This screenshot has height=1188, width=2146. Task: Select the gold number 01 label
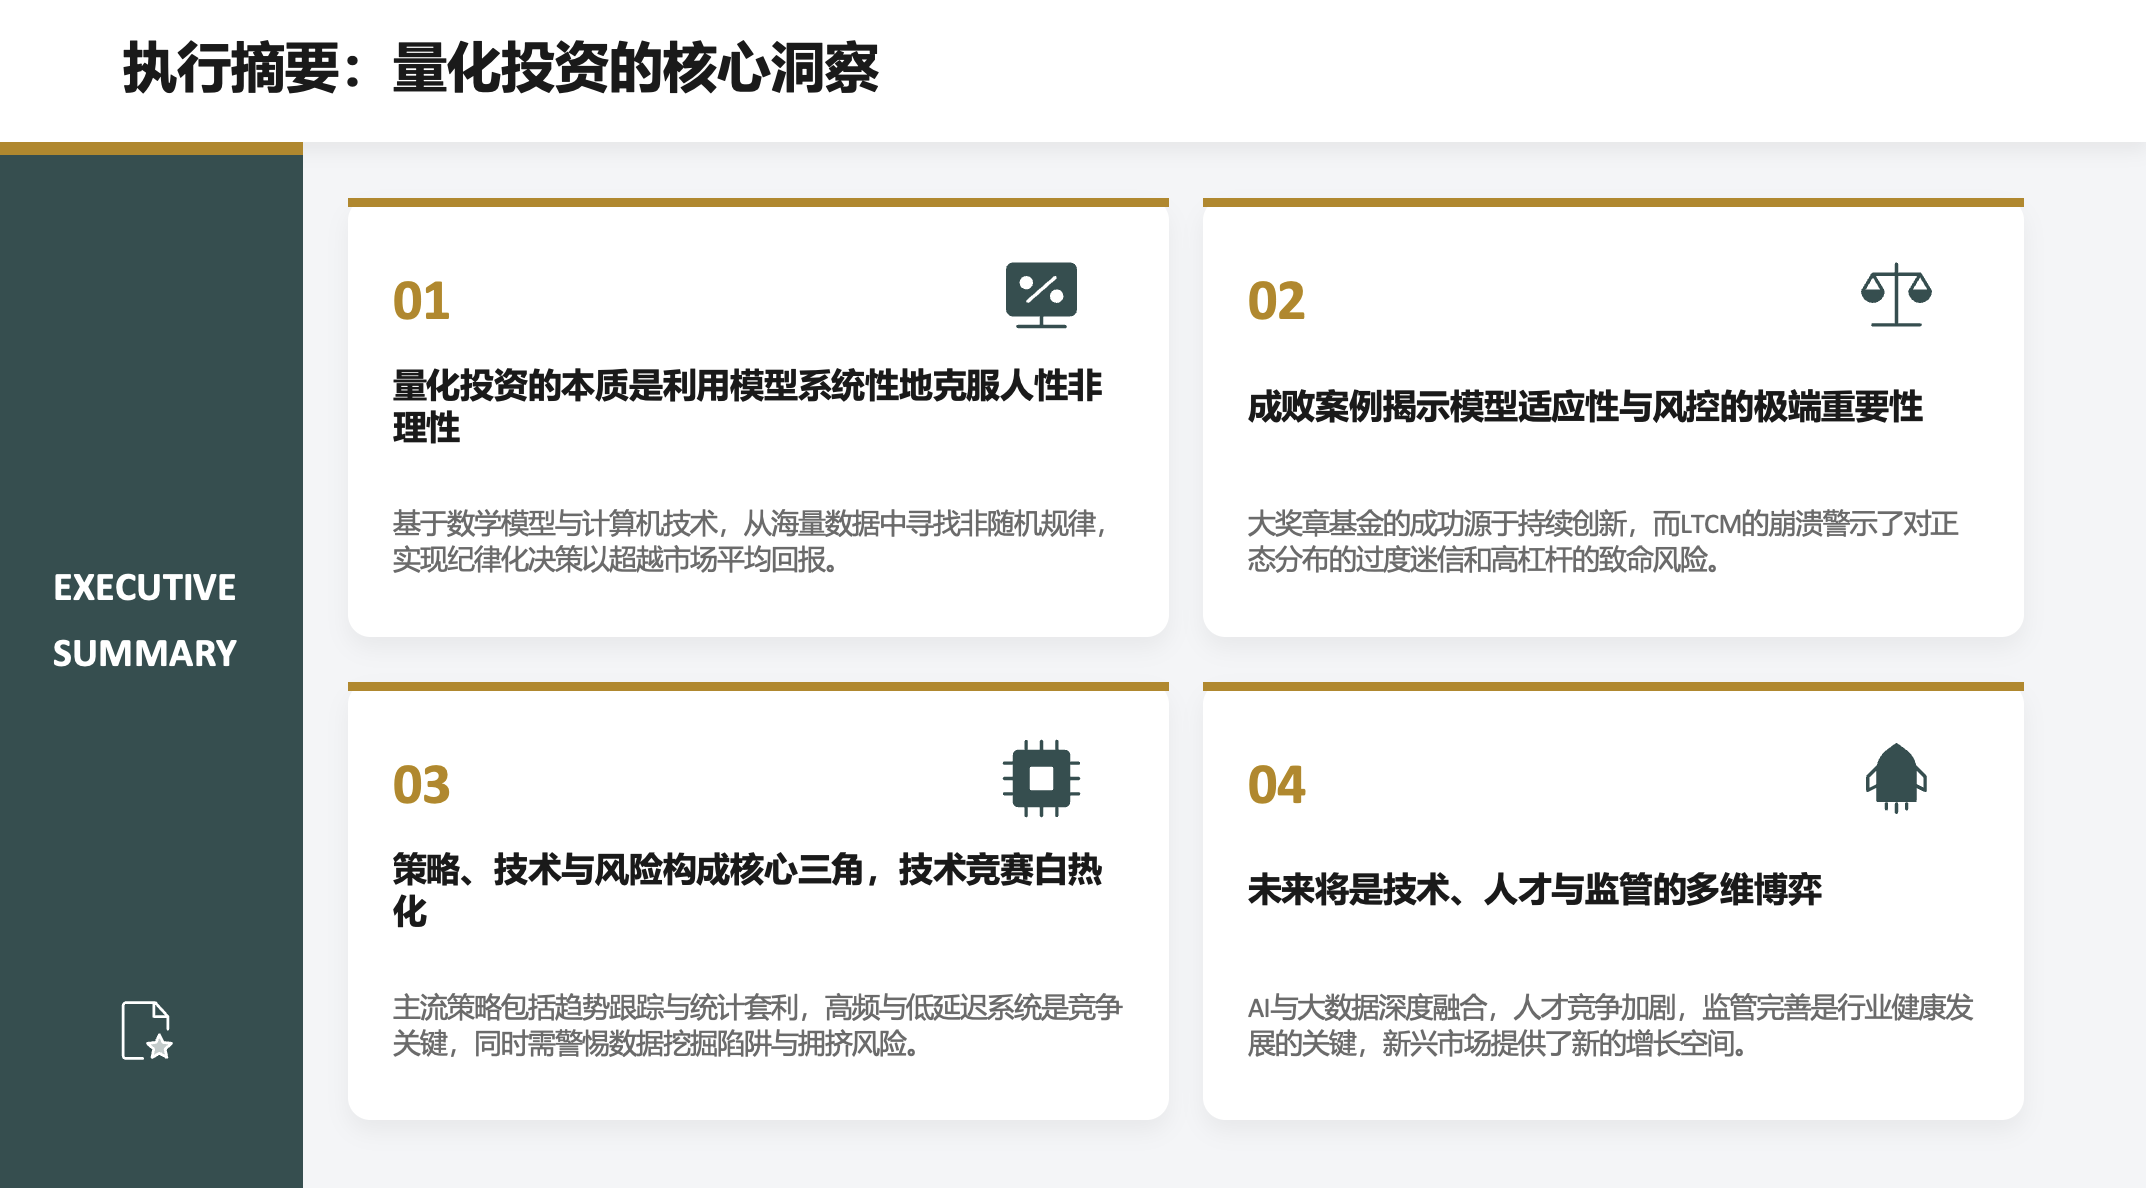(x=421, y=301)
